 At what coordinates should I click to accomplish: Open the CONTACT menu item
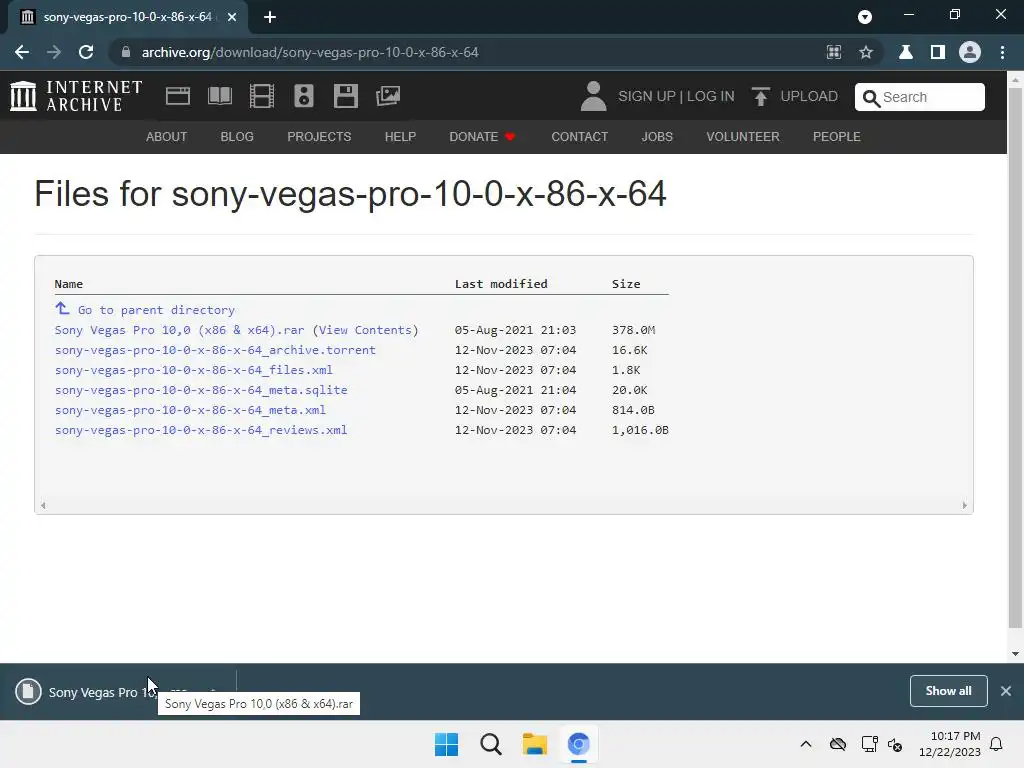tap(579, 136)
